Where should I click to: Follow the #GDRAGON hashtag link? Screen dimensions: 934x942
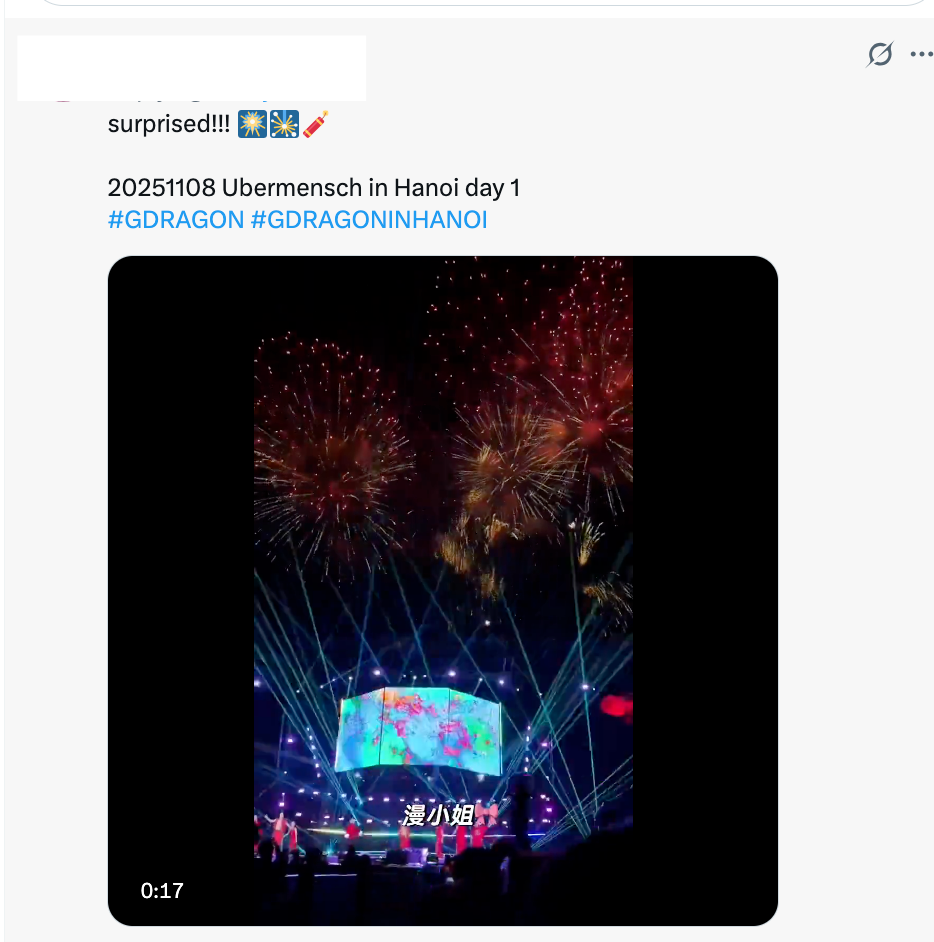(176, 220)
